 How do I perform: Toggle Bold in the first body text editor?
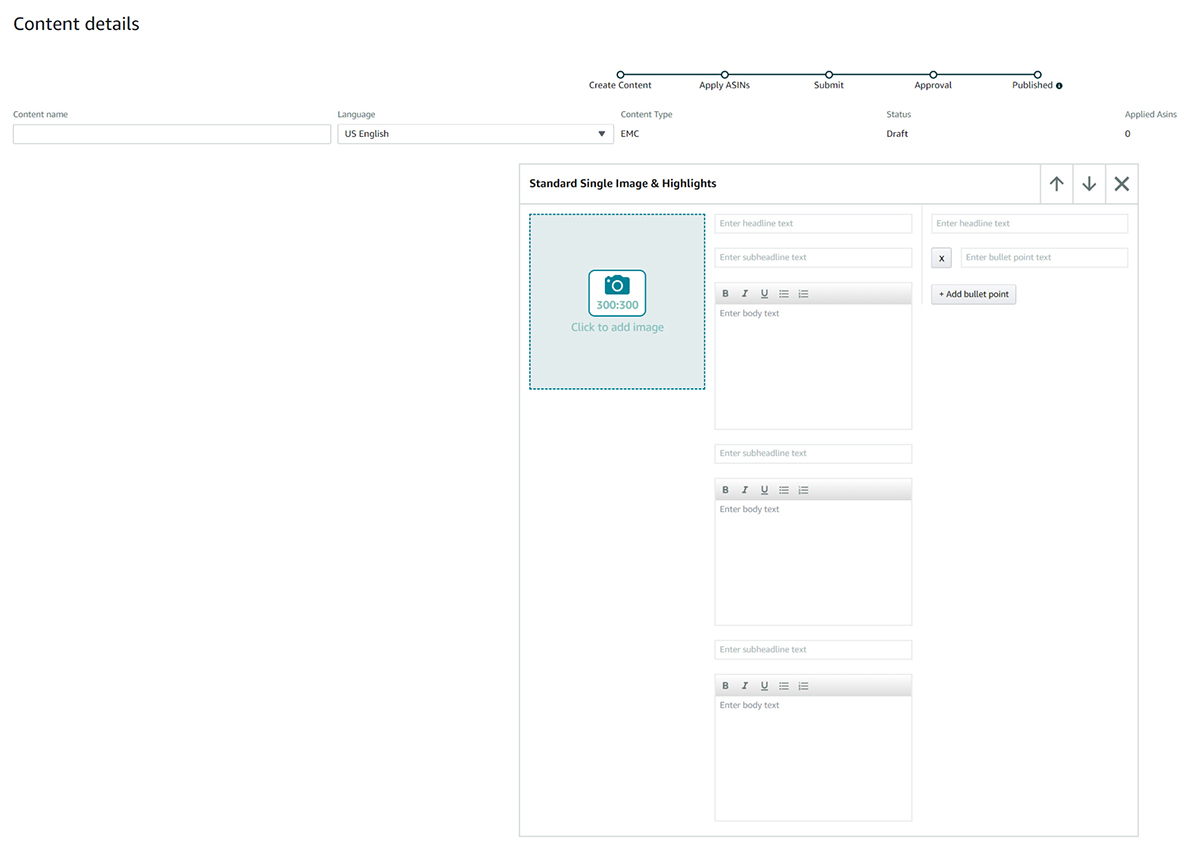726,294
